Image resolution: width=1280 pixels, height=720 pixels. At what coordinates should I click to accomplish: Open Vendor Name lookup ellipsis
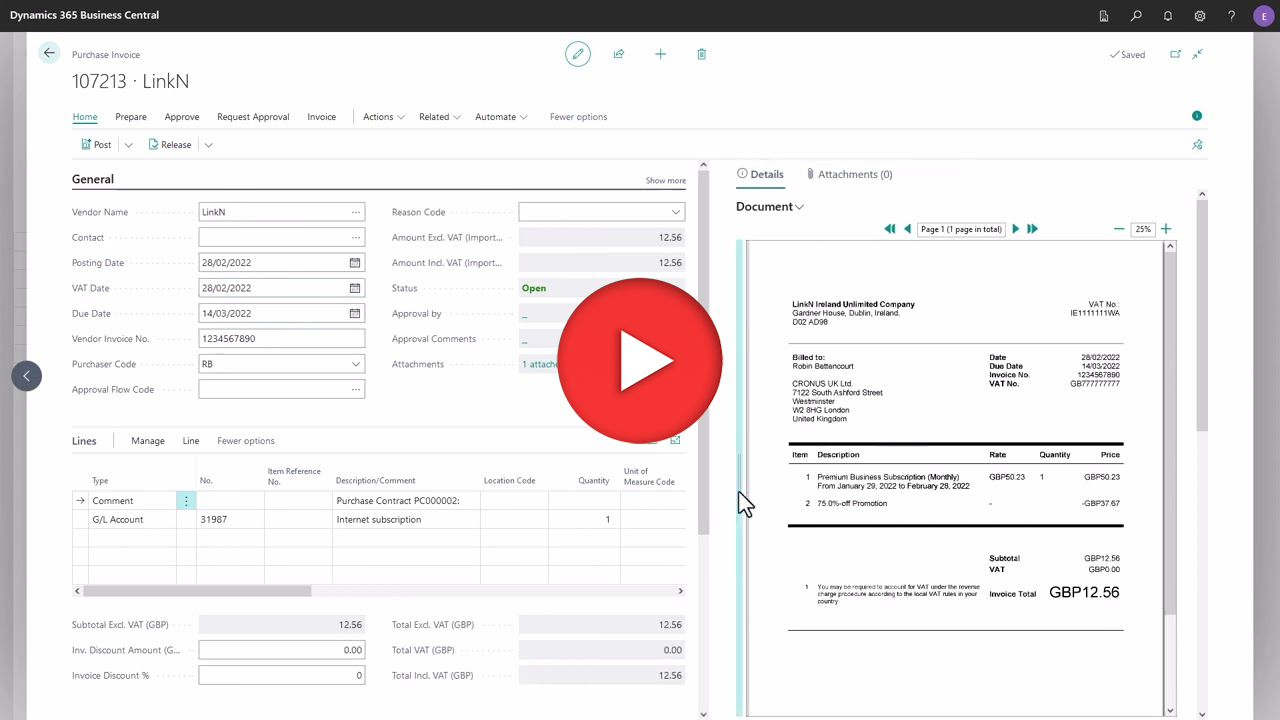(x=355, y=212)
